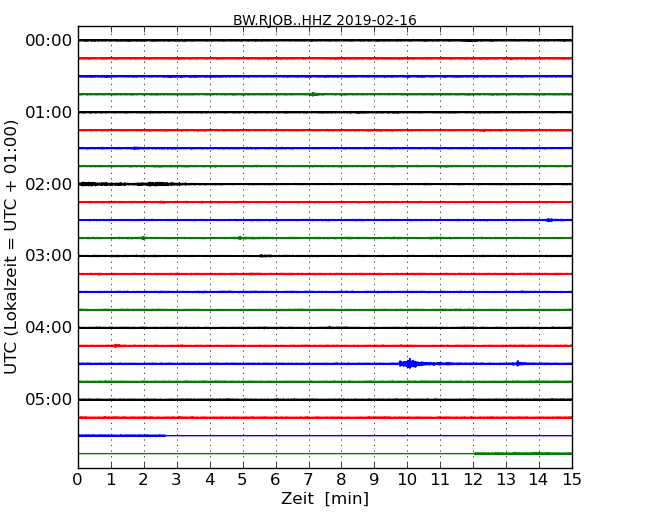
Task: Click x-axis tick label 1
Action: pyautogui.click(x=111, y=480)
